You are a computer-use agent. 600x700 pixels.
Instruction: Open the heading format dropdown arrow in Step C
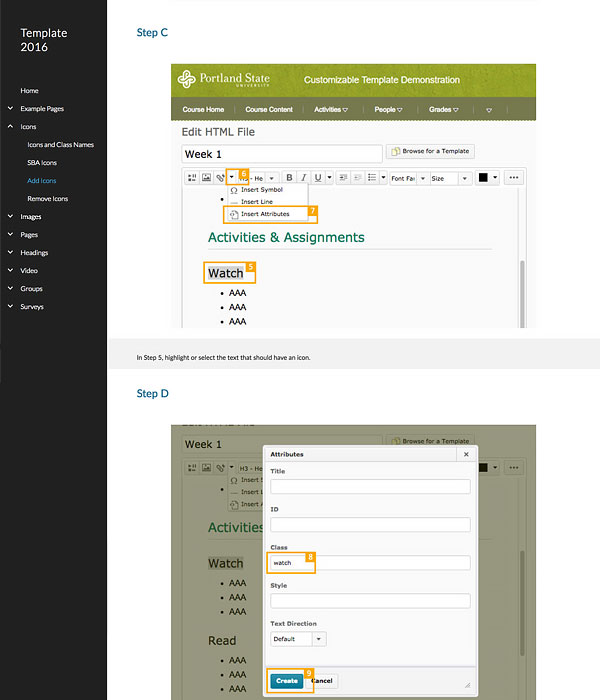point(271,178)
